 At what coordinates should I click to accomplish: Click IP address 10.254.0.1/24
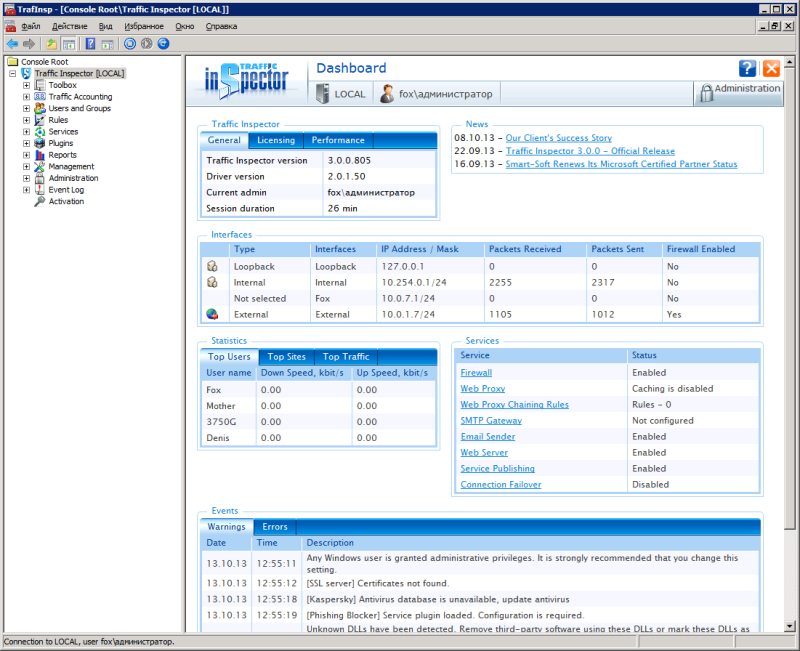coord(414,282)
